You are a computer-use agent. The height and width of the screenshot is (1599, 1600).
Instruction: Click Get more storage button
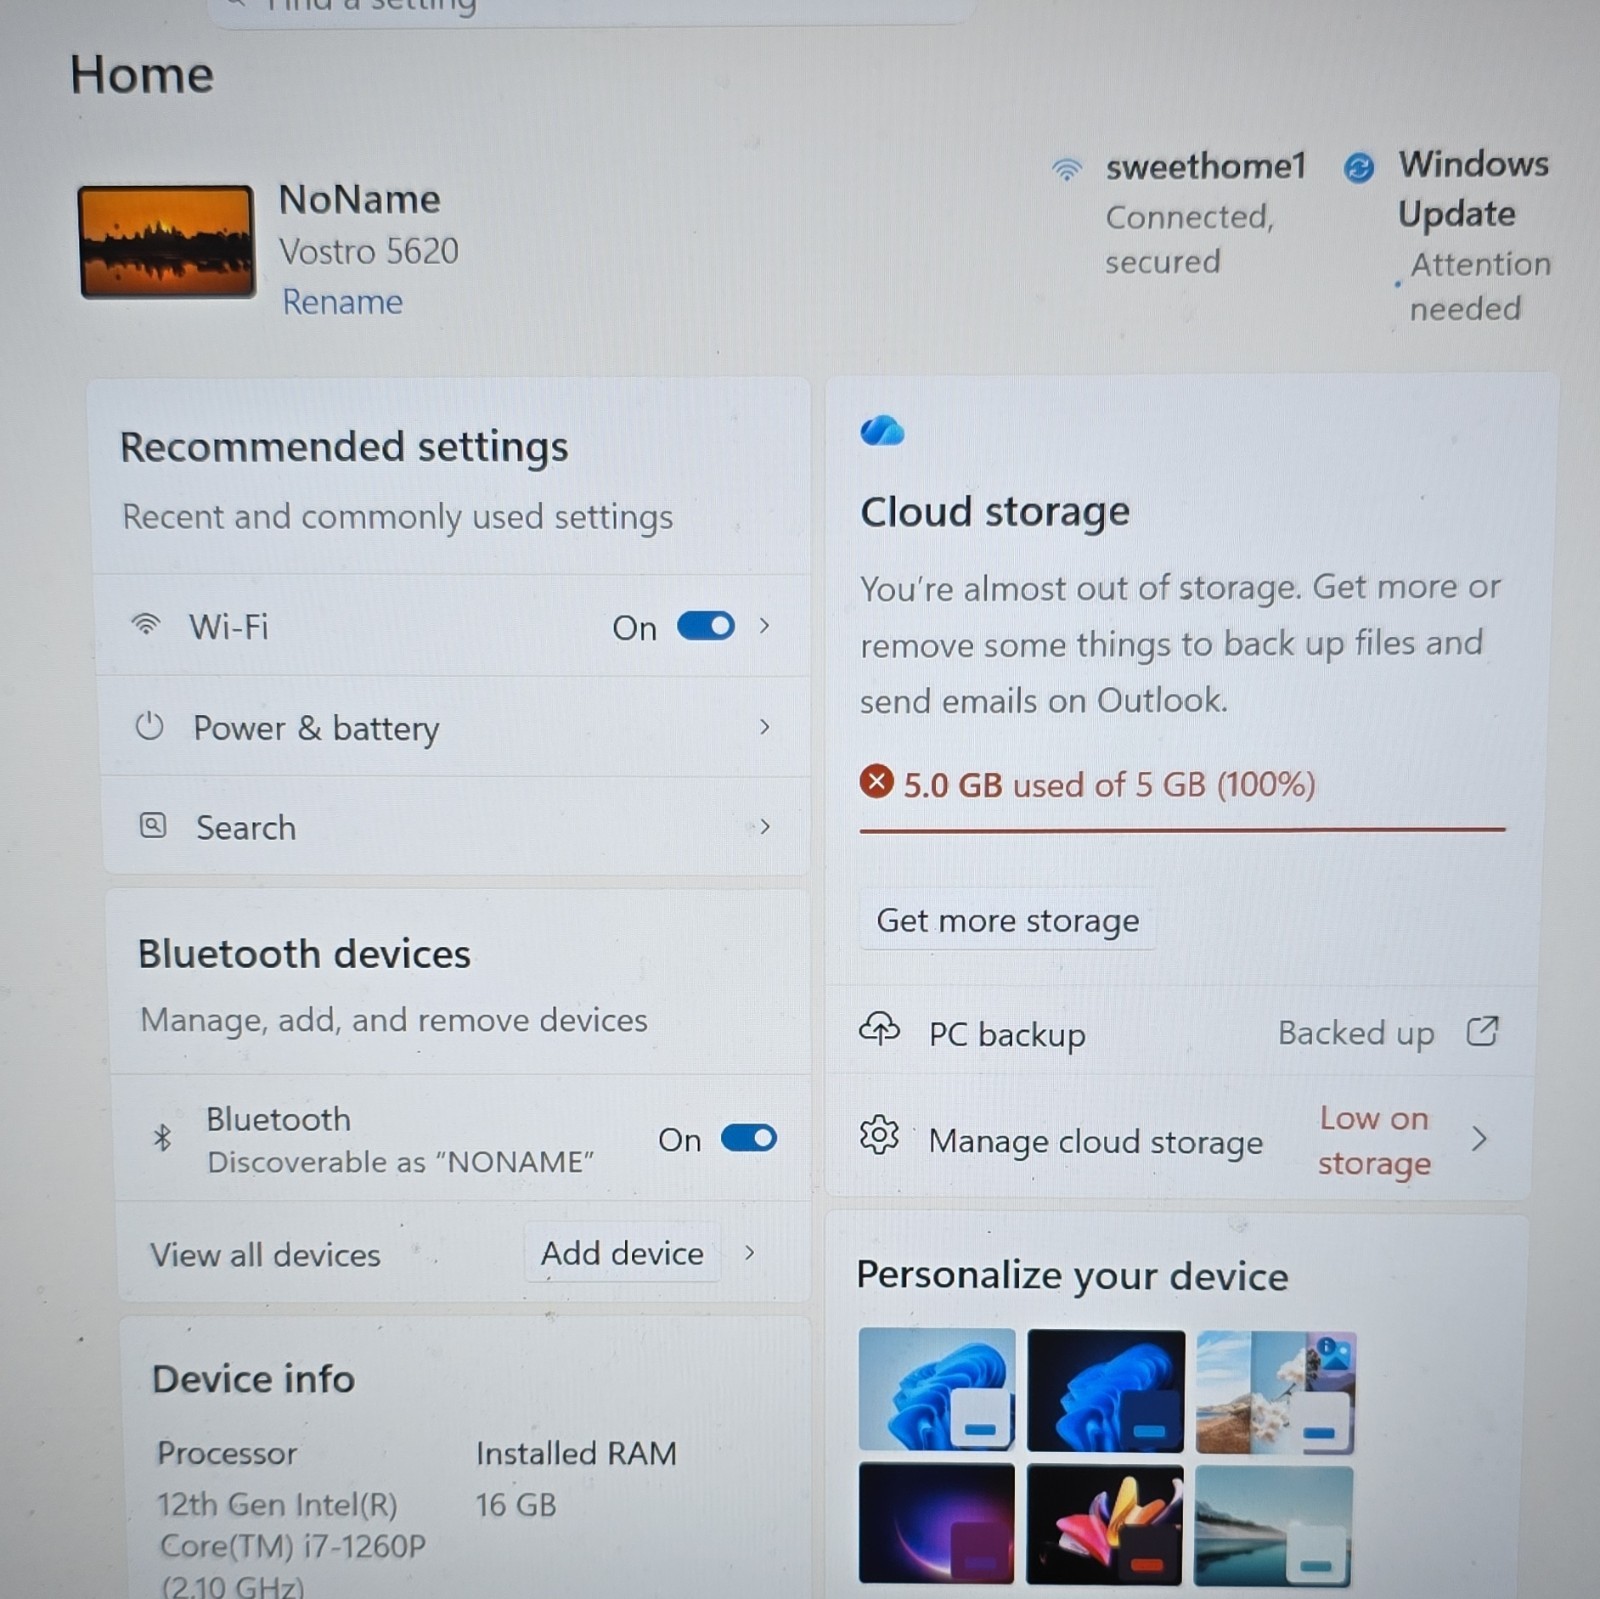click(1007, 920)
